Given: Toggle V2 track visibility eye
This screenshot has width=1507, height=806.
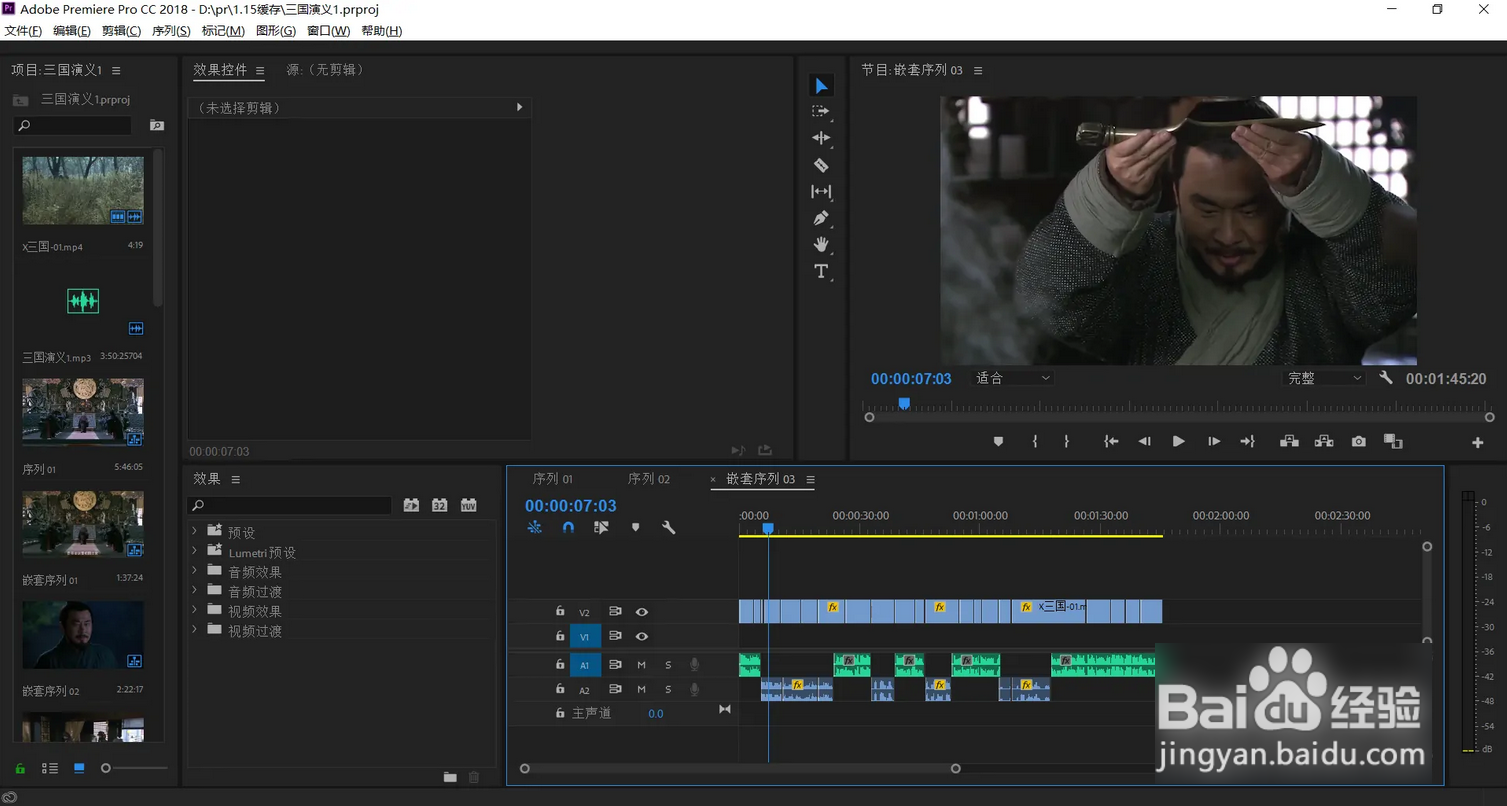Looking at the screenshot, I should 642,612.
